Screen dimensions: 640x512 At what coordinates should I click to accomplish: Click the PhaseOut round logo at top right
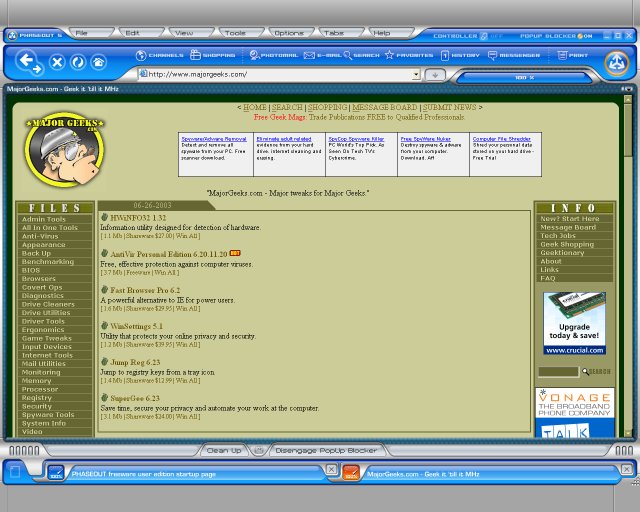[x=616, y=63]
